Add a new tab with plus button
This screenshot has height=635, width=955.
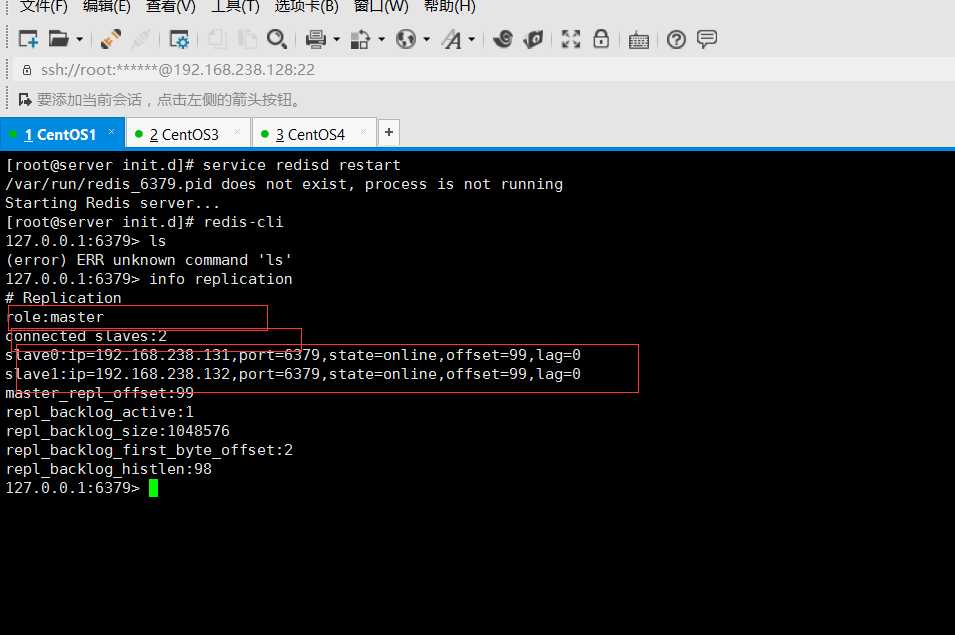389,133
